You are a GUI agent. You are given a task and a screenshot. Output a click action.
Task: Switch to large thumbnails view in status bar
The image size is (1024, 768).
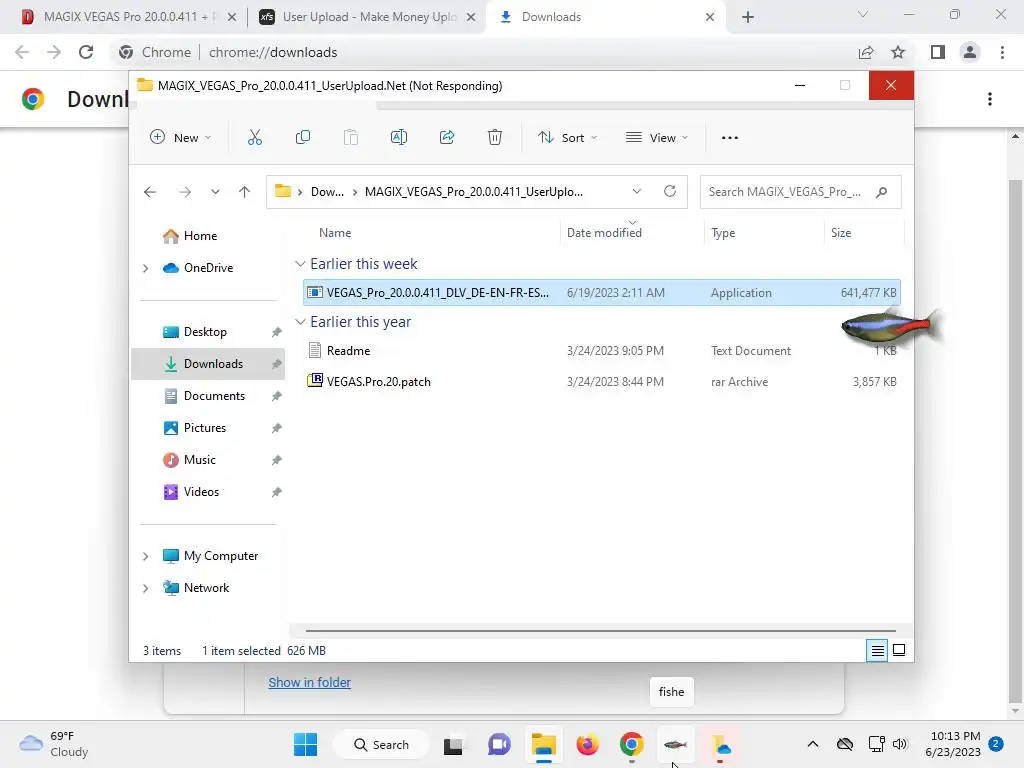899,650
